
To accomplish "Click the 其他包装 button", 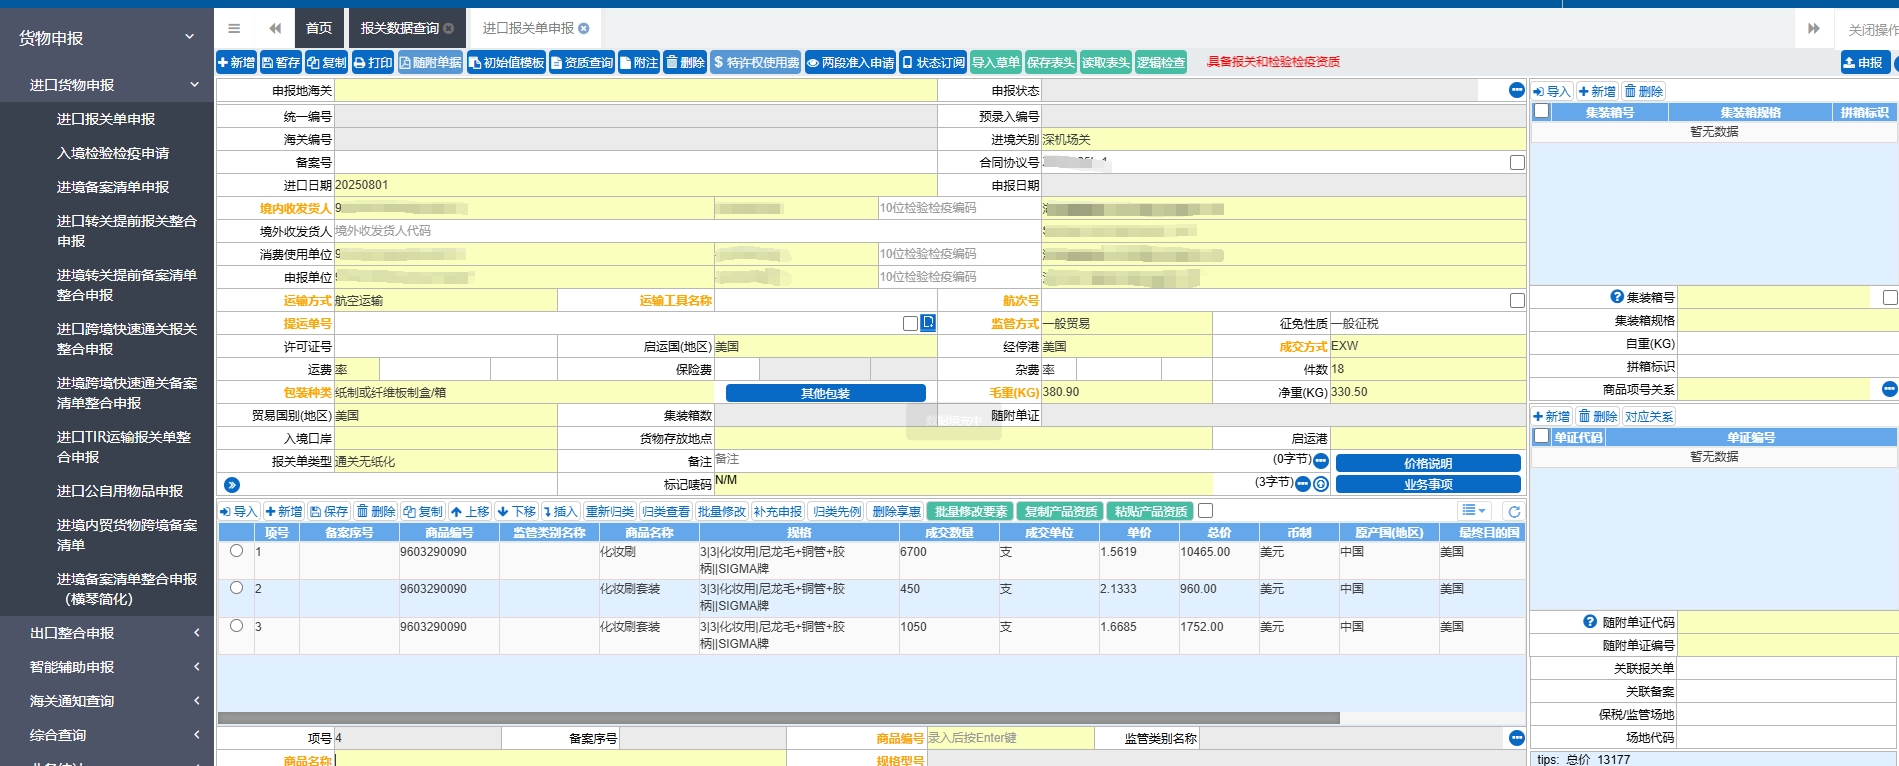I will pos(825,393).
